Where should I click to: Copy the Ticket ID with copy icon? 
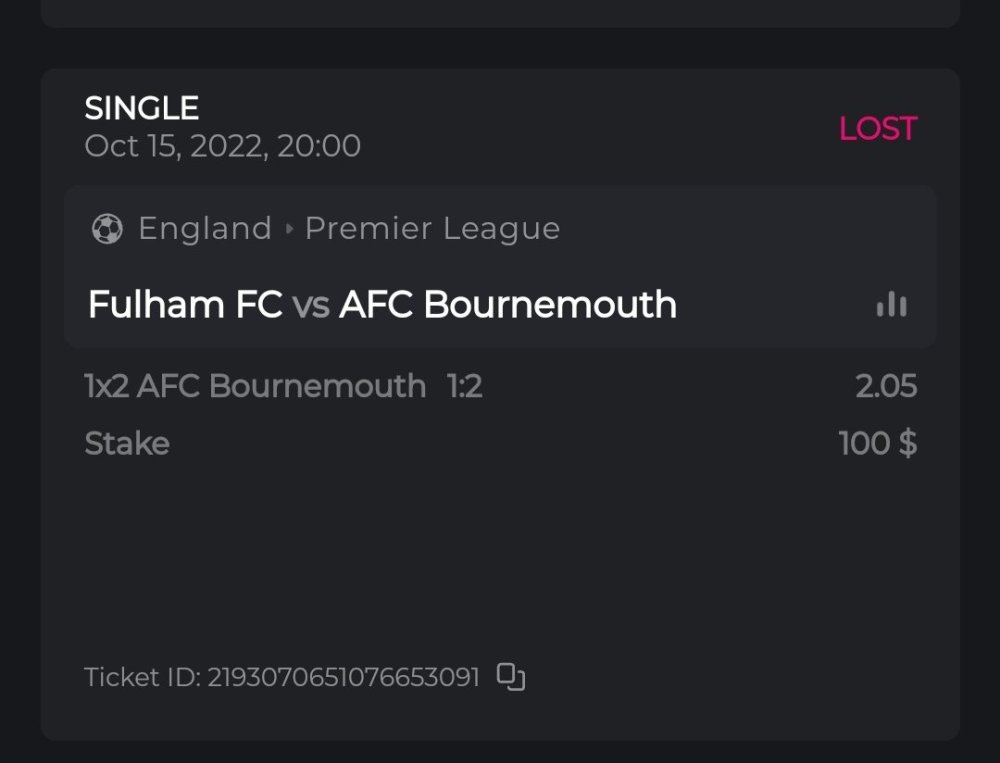(x=511, y=677)
